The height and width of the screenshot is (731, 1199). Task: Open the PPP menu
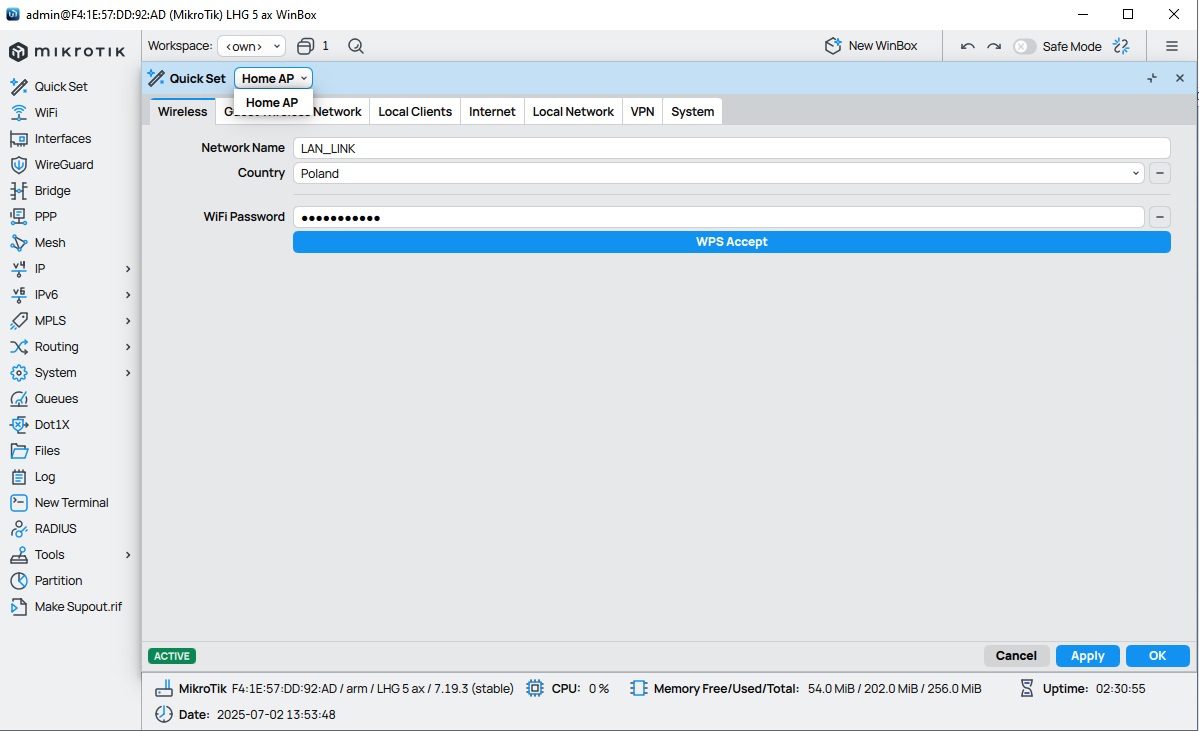click(45, 216)
